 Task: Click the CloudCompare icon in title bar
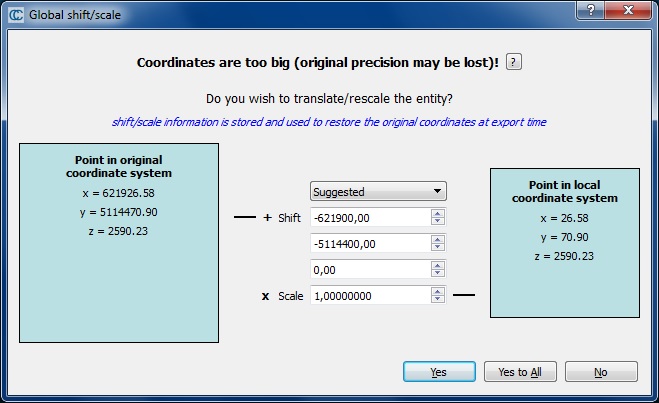tap(15, 14)
